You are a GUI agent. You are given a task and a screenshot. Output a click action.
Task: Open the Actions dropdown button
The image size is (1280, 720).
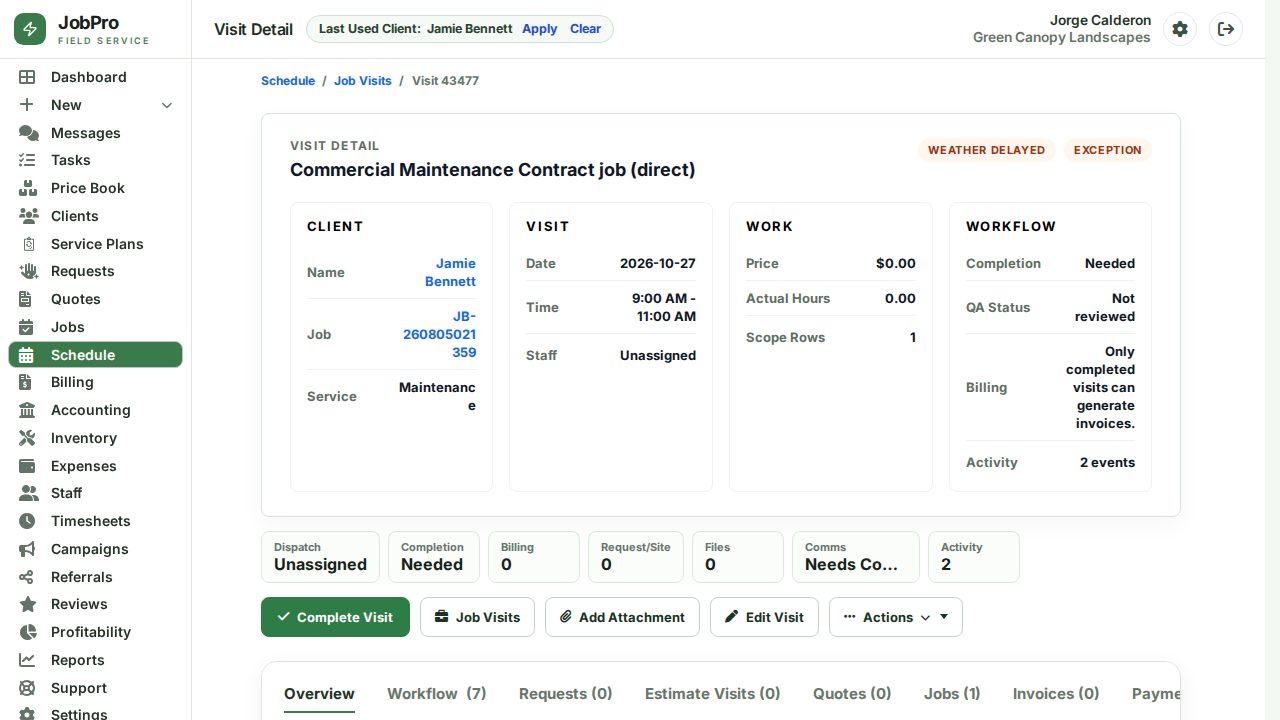[x=896, y=617]
